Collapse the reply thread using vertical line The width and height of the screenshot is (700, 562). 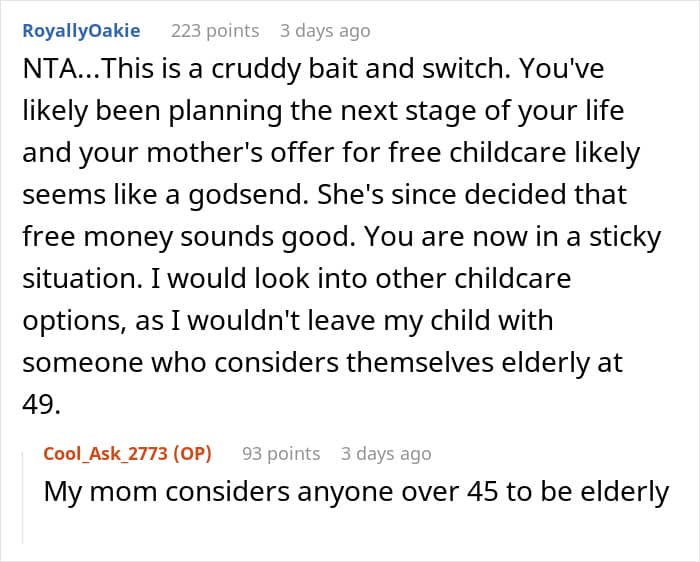pos(23,498)
